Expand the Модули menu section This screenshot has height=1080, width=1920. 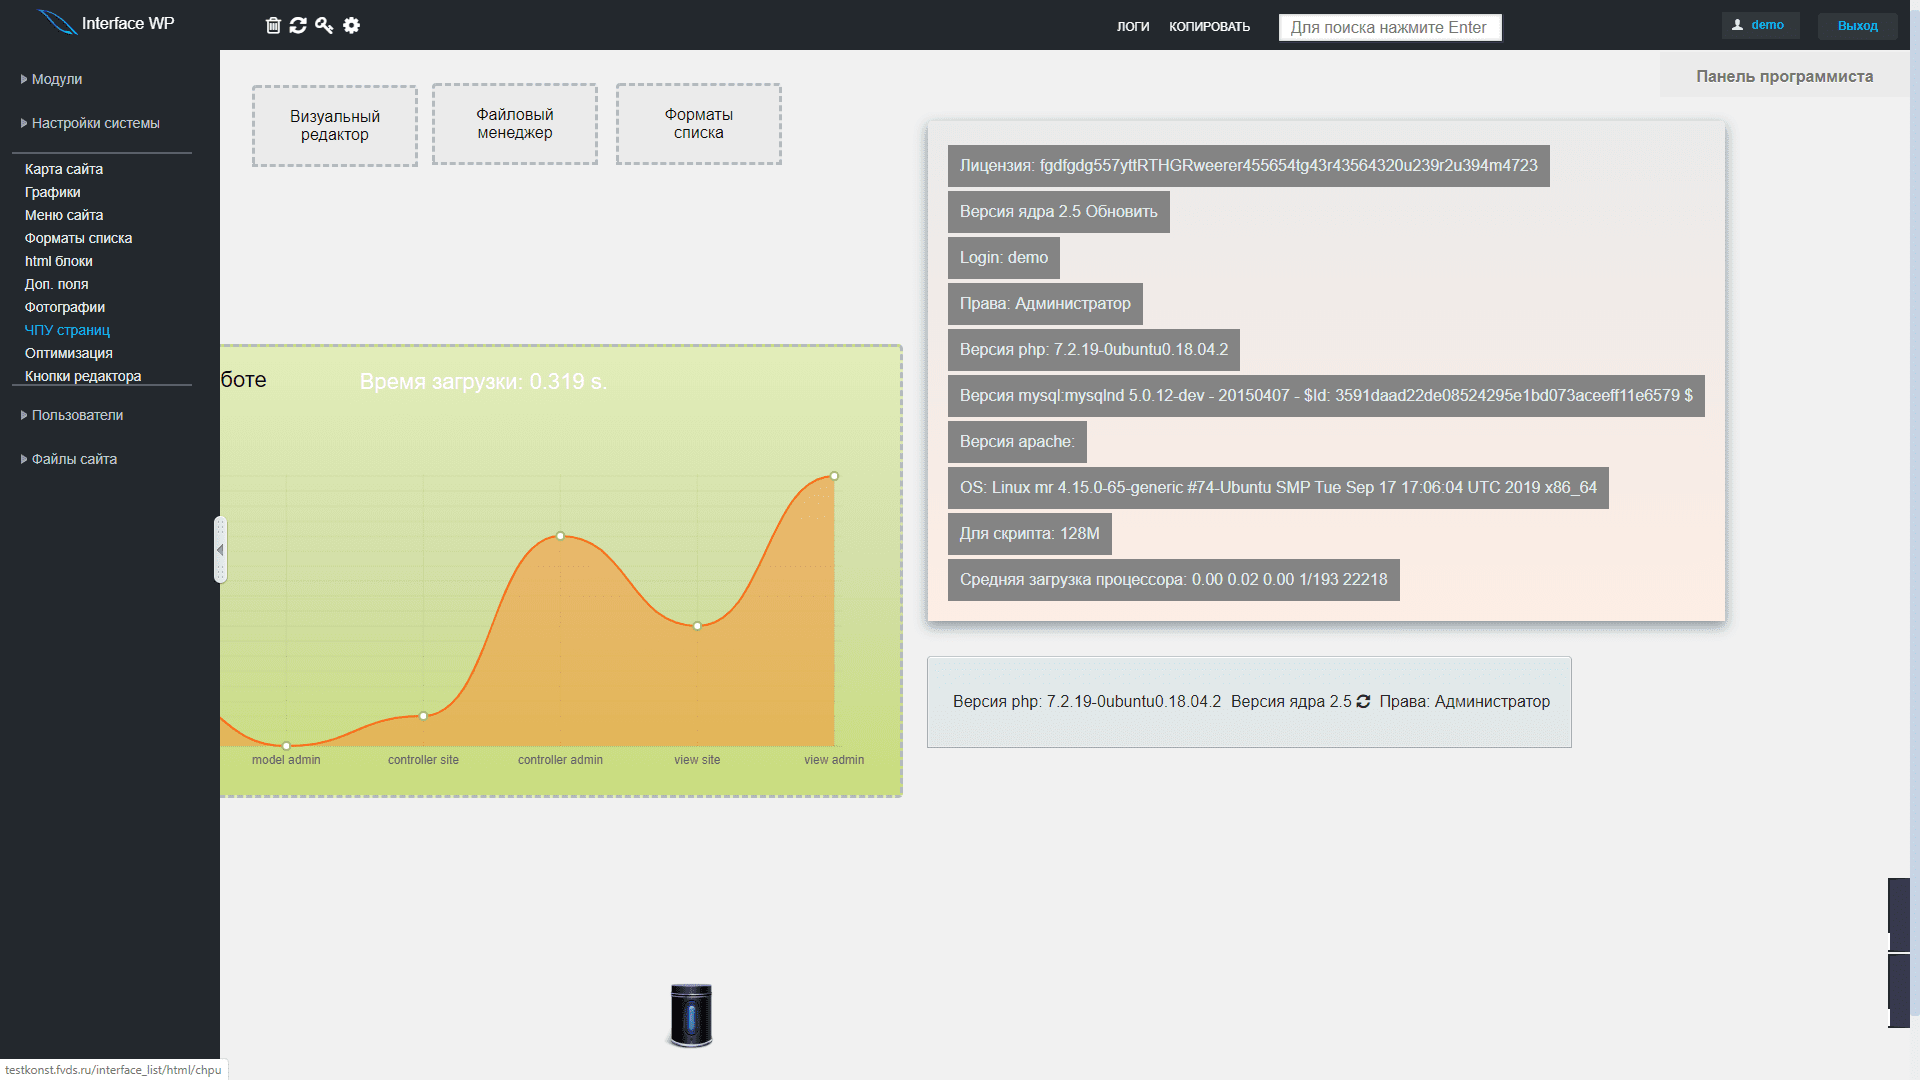click(56, 79)
